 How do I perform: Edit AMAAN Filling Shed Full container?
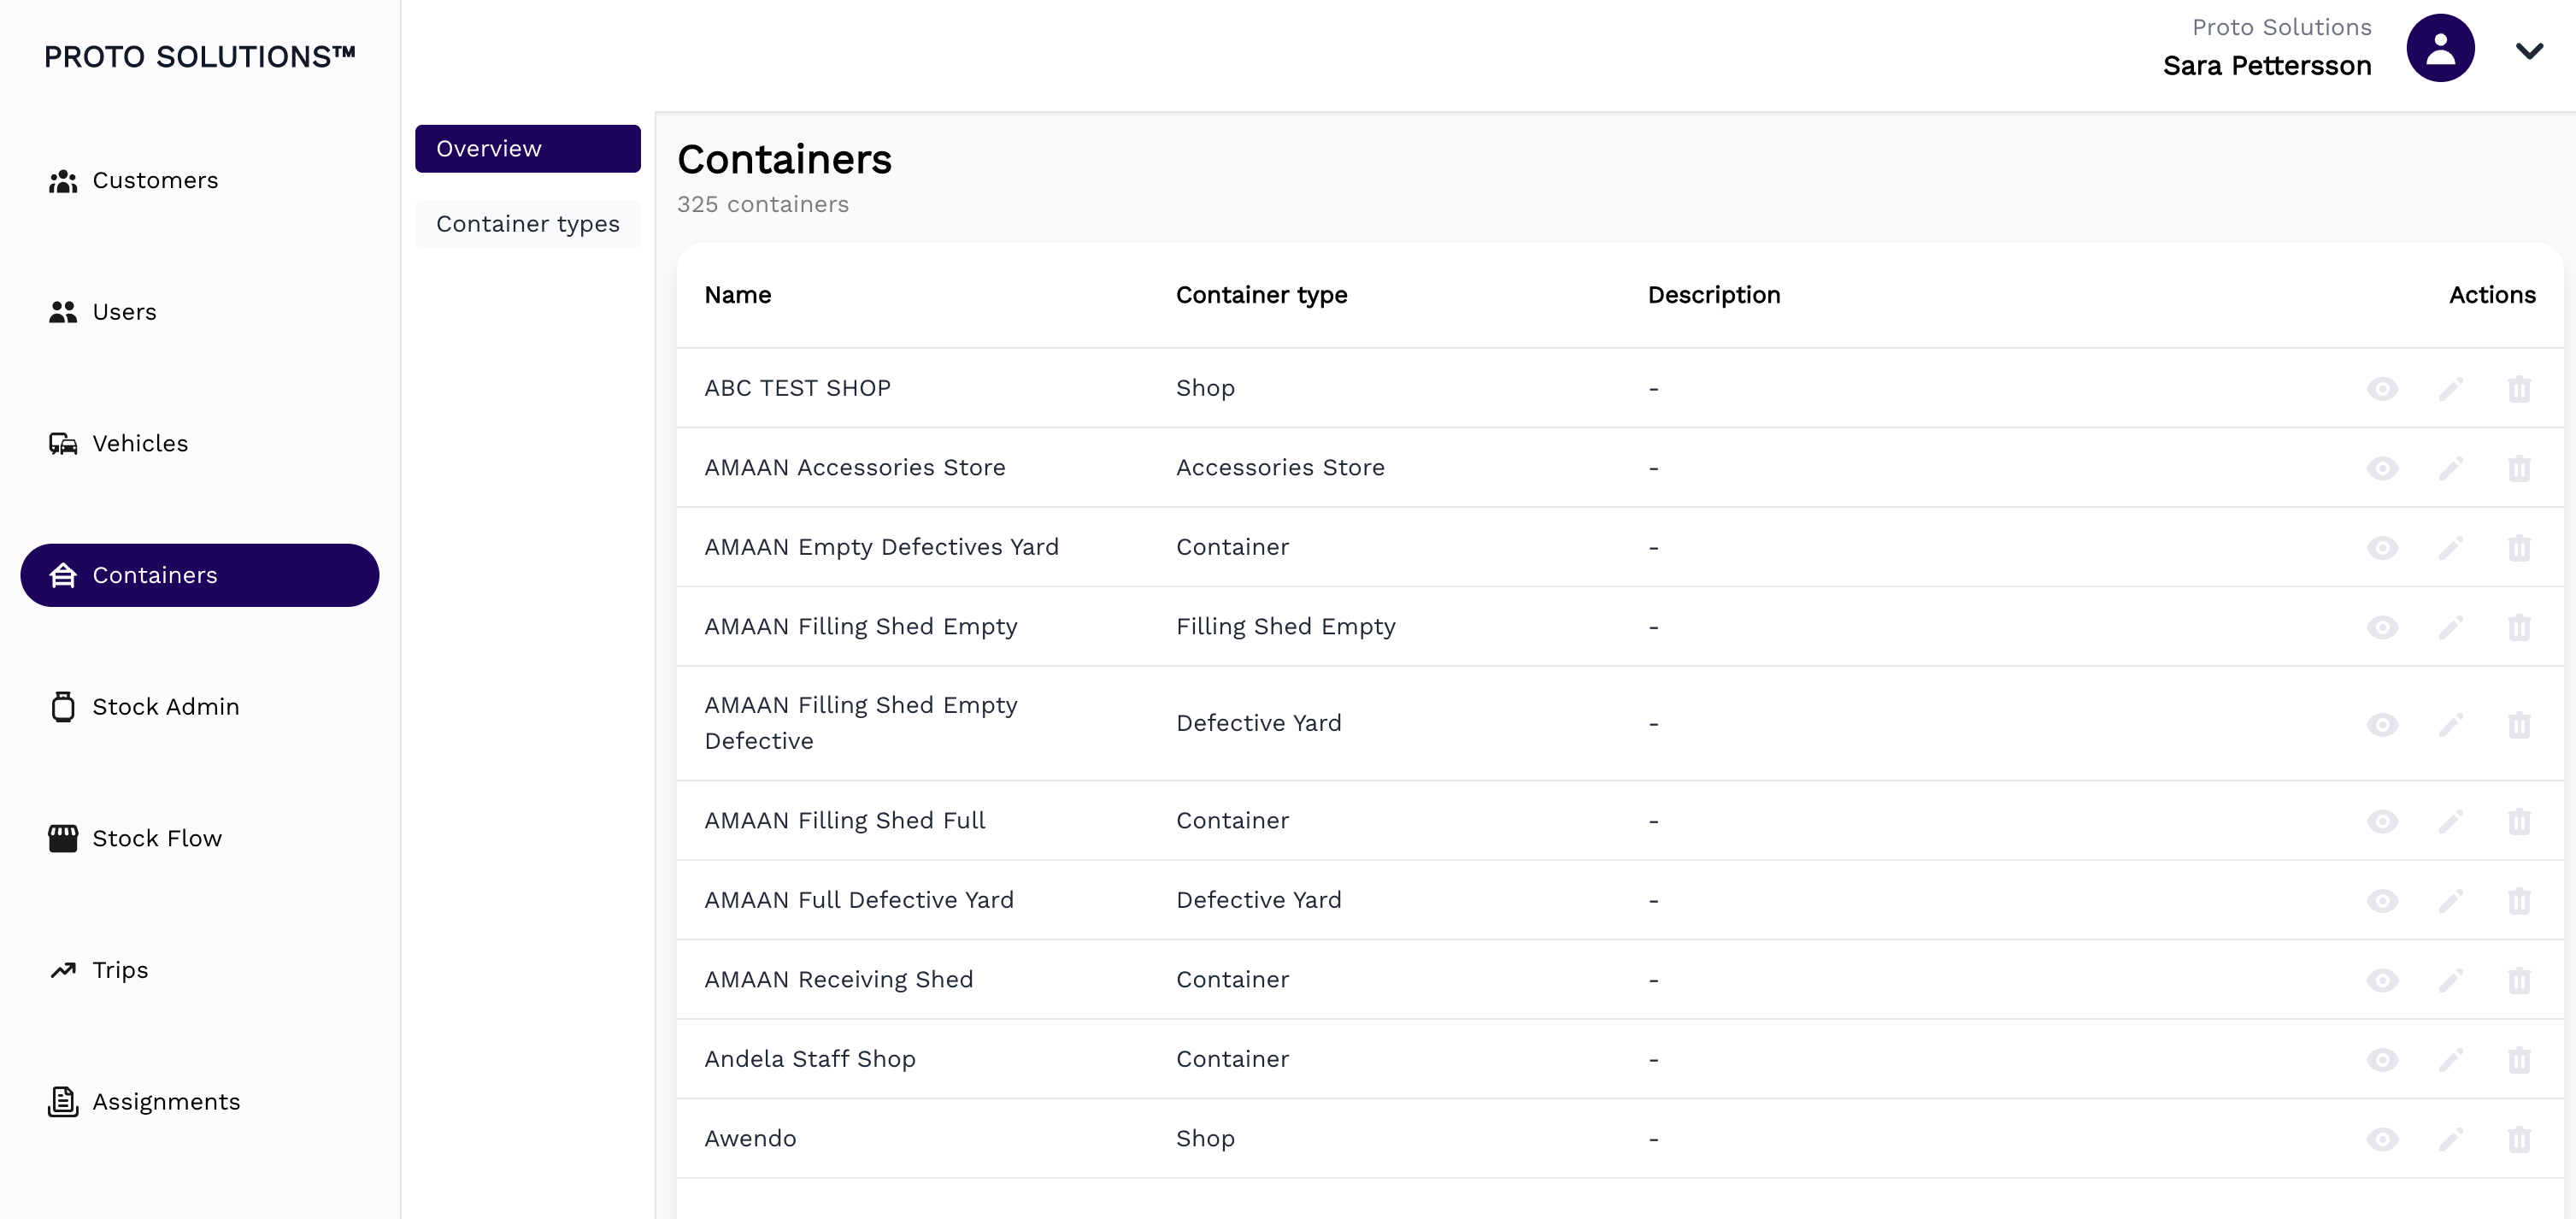2450,821
